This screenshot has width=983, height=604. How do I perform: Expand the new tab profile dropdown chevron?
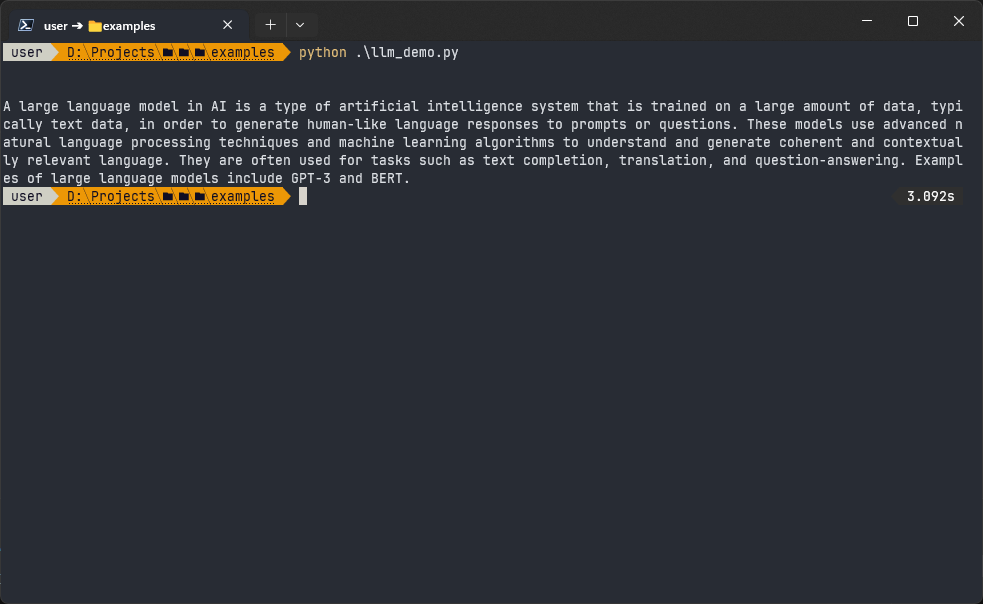click(300, 25)
